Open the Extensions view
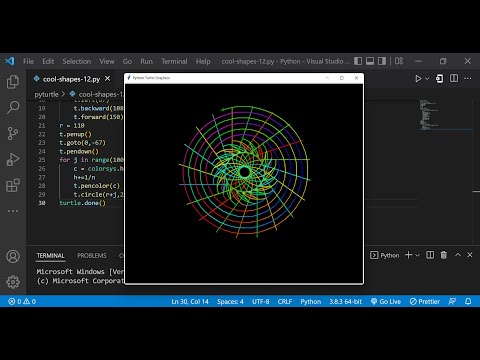 click(x=13, y=185)
